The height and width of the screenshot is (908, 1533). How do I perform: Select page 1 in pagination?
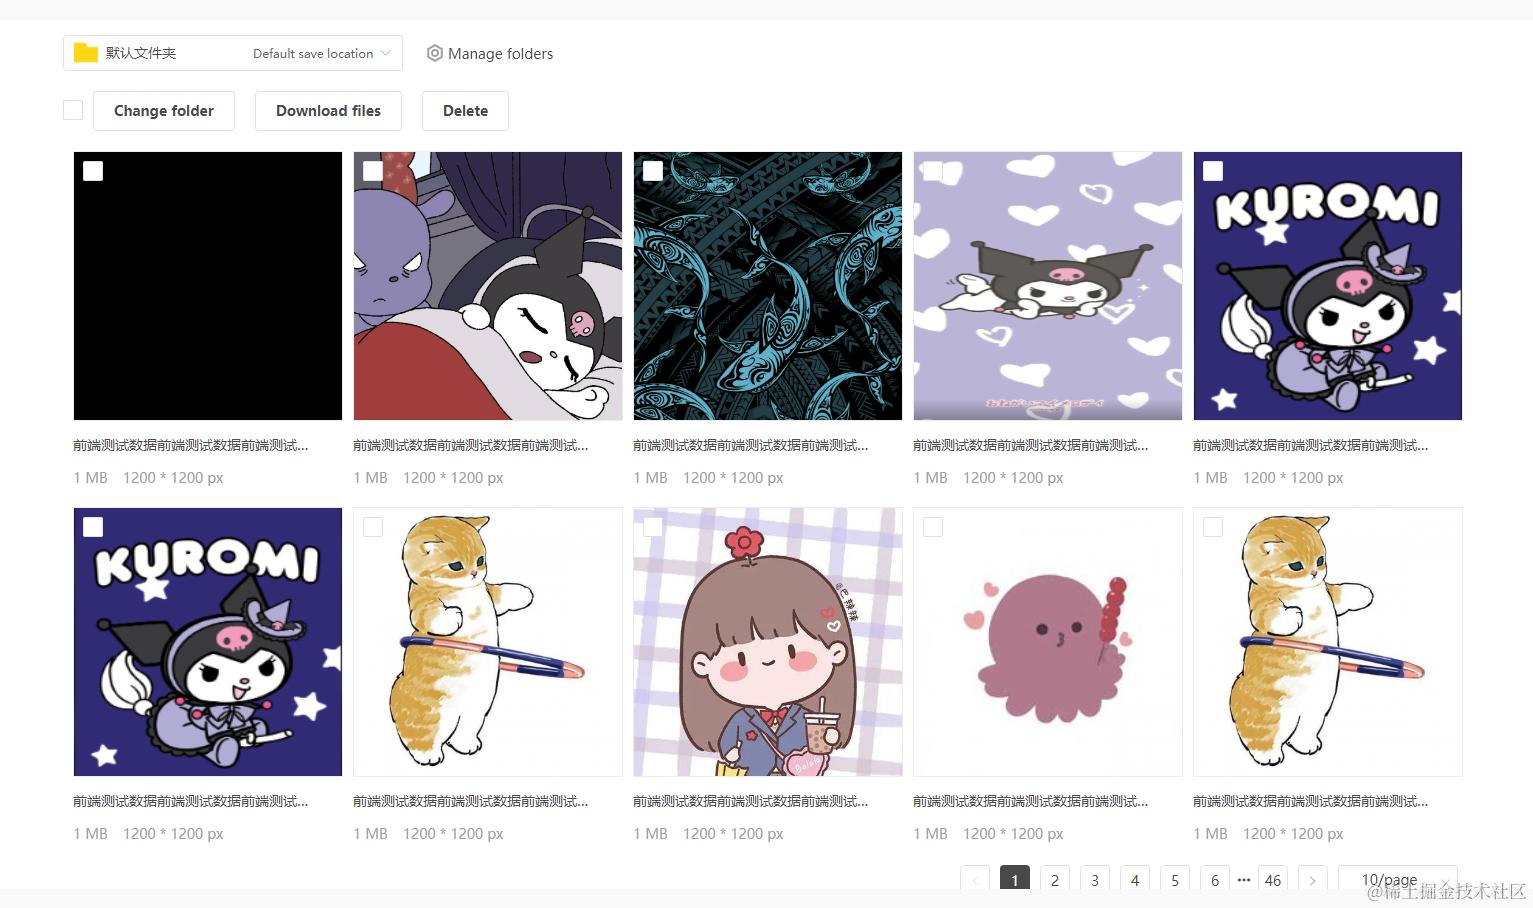click(x=1015, y=879)
